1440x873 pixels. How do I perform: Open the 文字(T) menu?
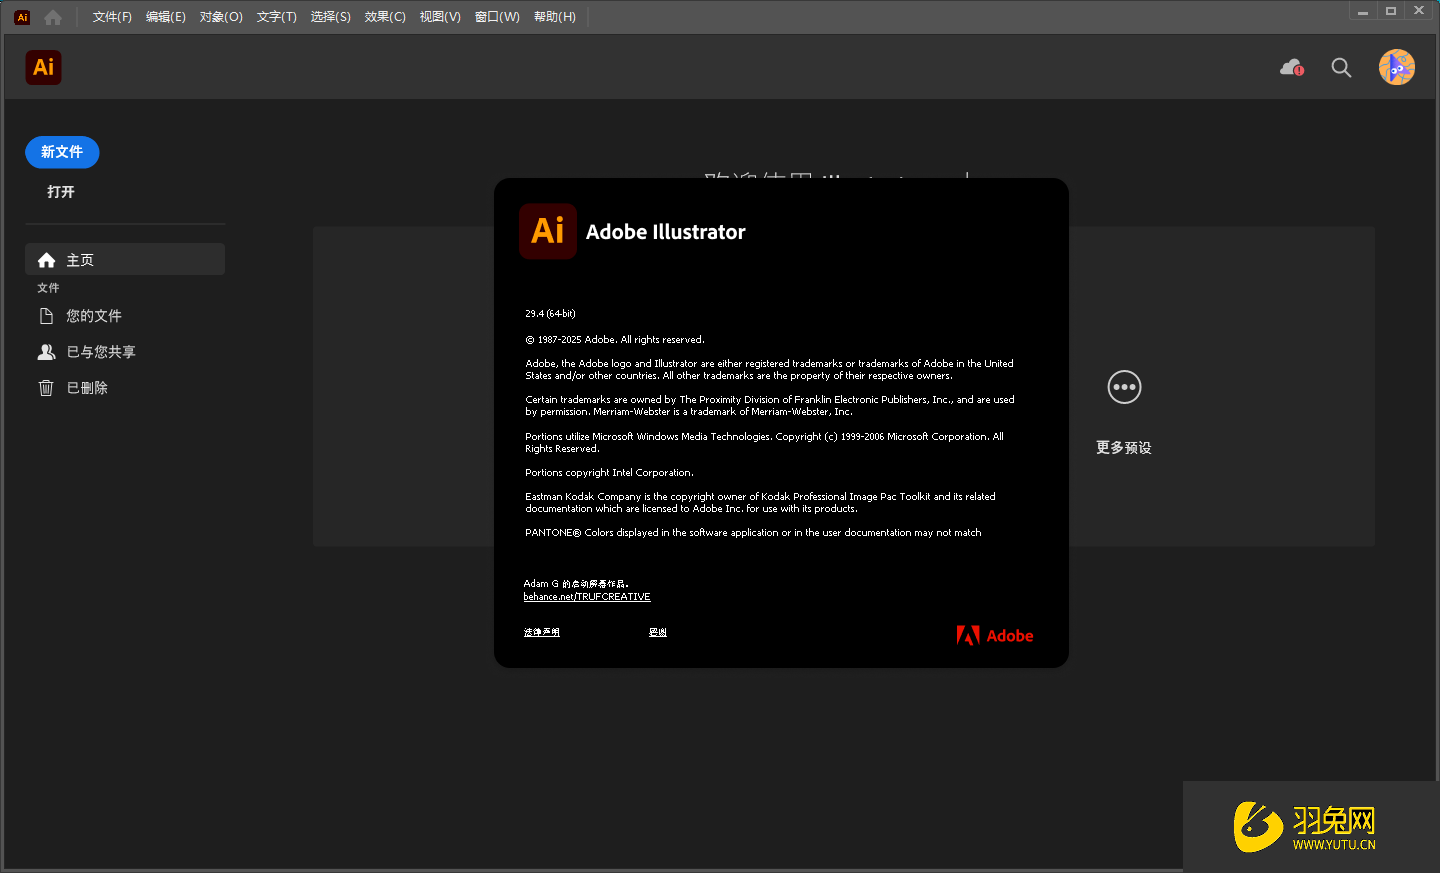coord(277,17)
